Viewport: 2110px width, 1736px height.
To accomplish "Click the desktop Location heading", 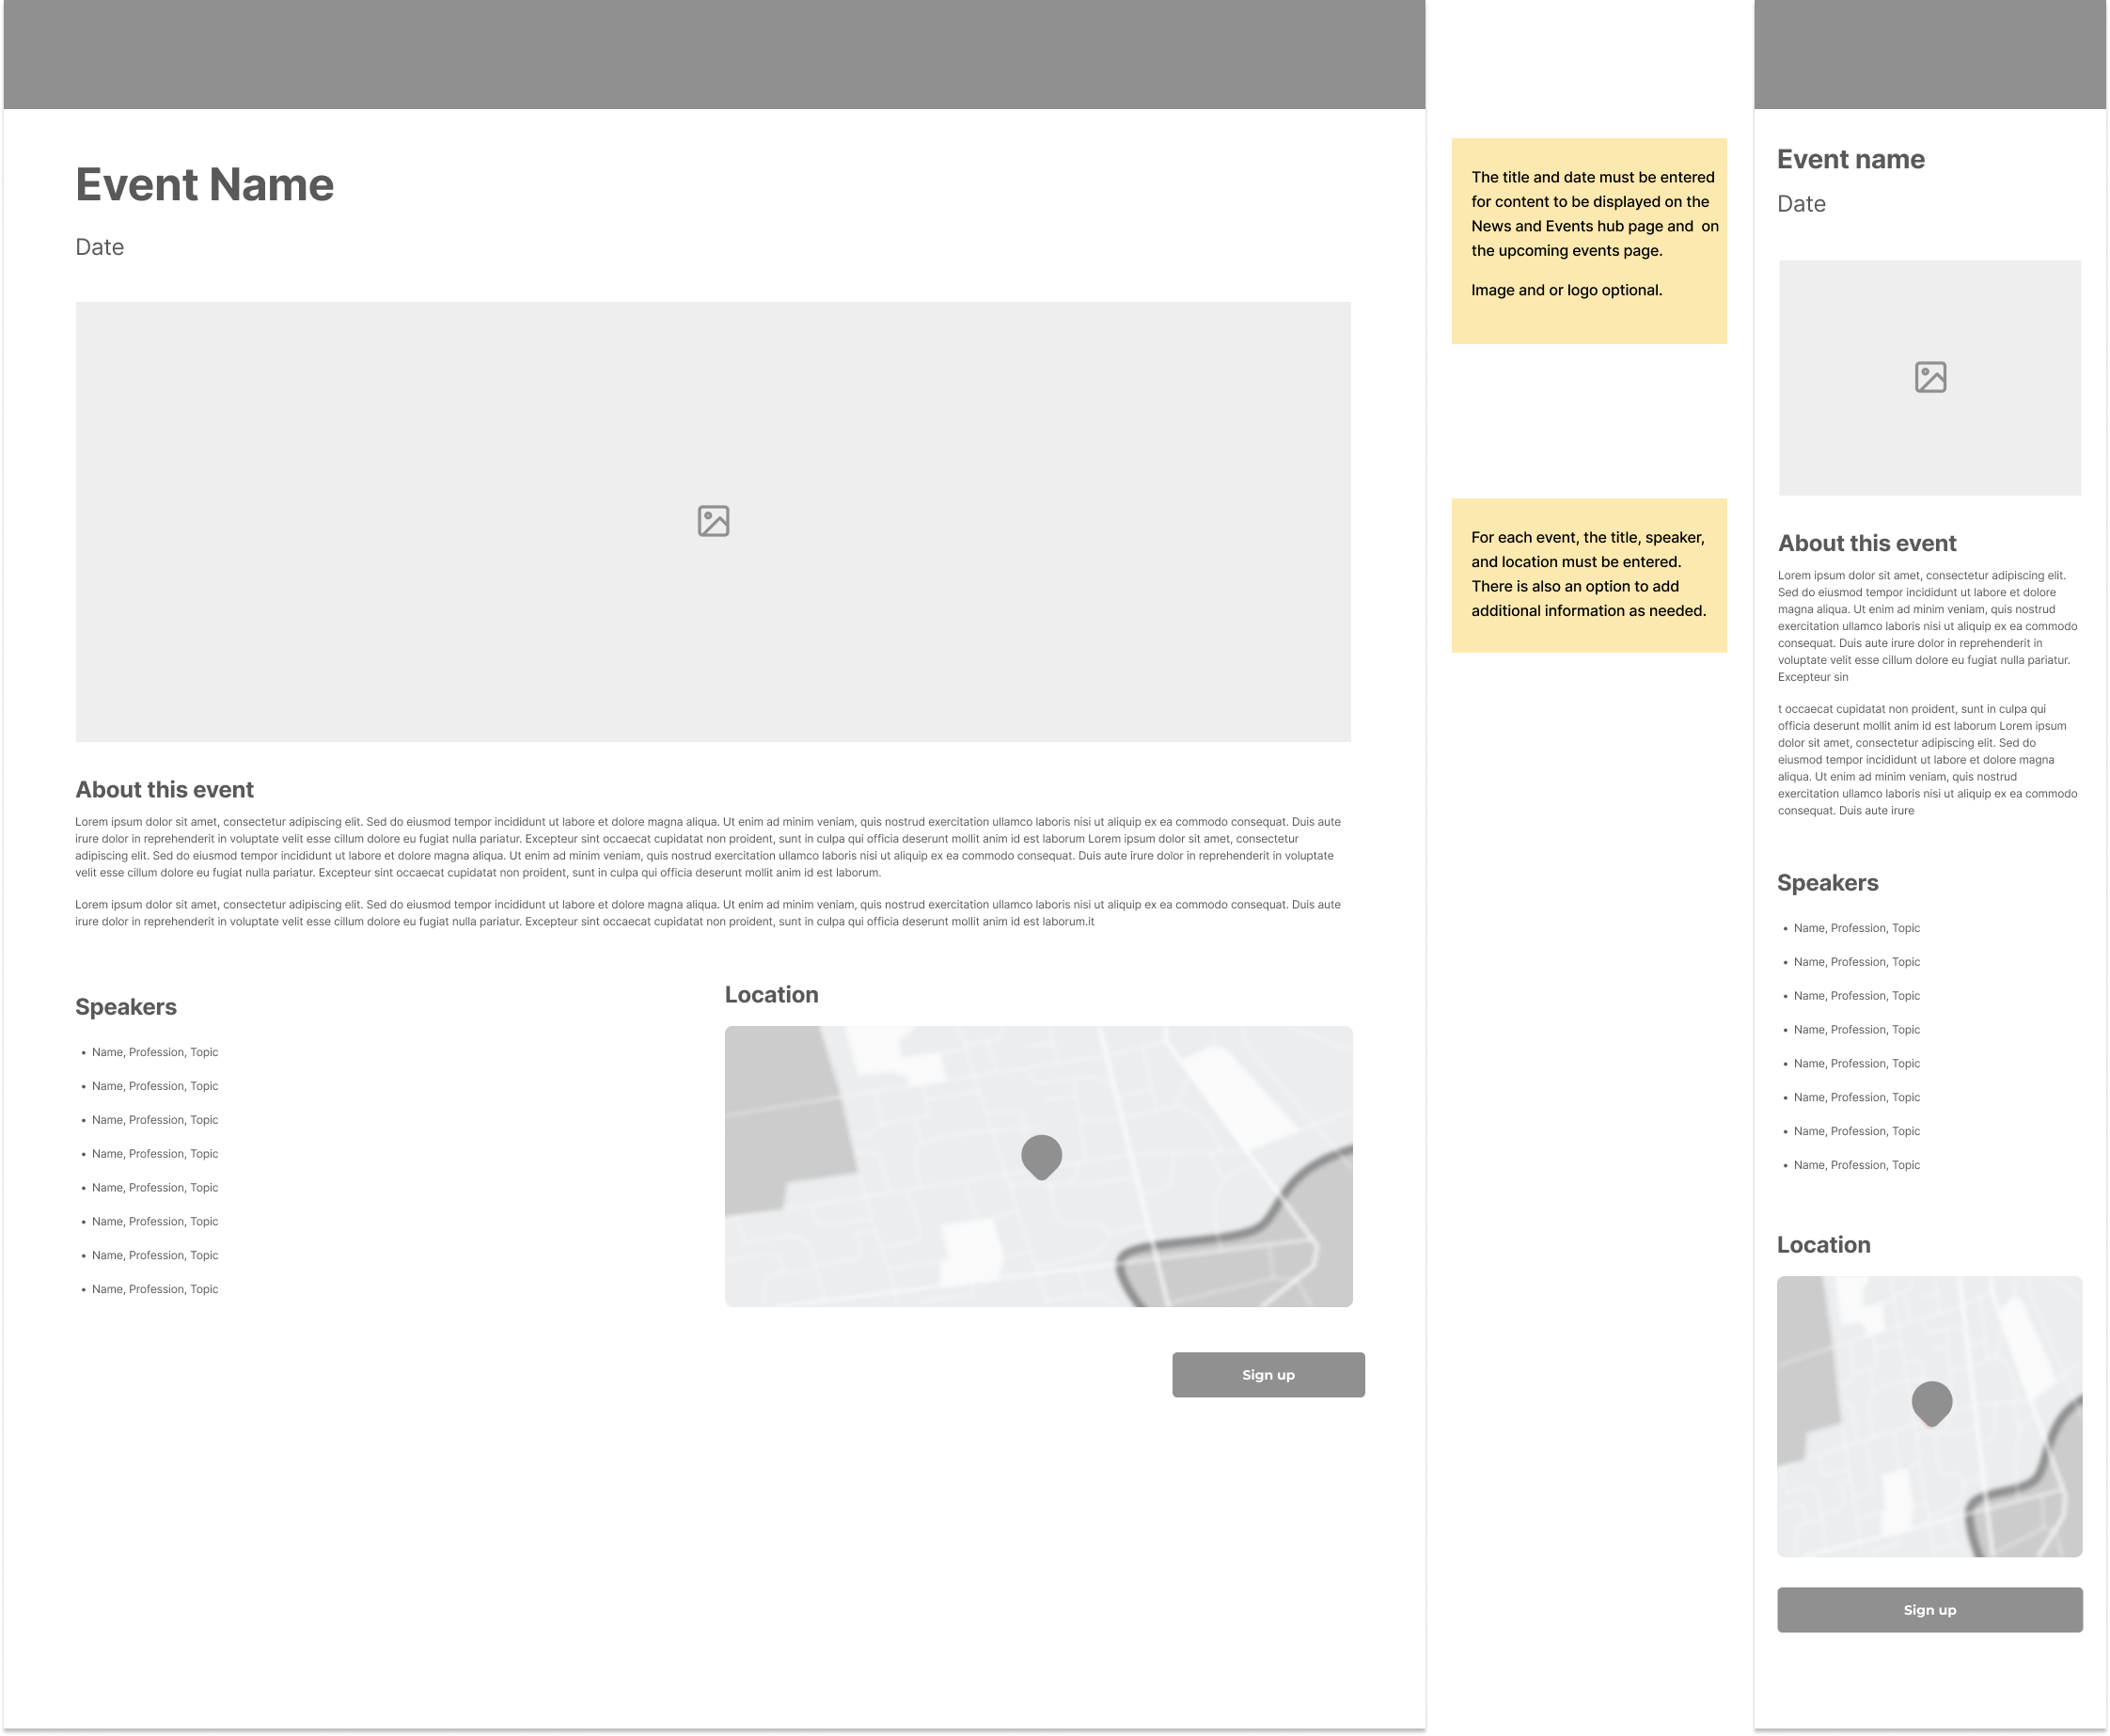I will click(771, 995).
